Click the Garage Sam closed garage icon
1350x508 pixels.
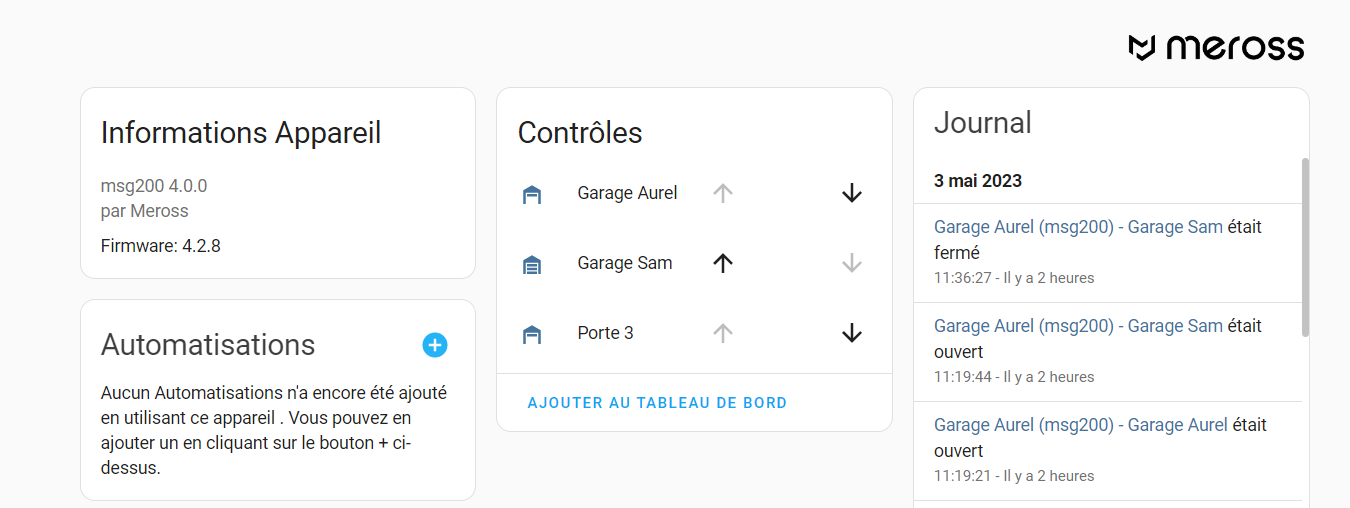tap(532, 265)
